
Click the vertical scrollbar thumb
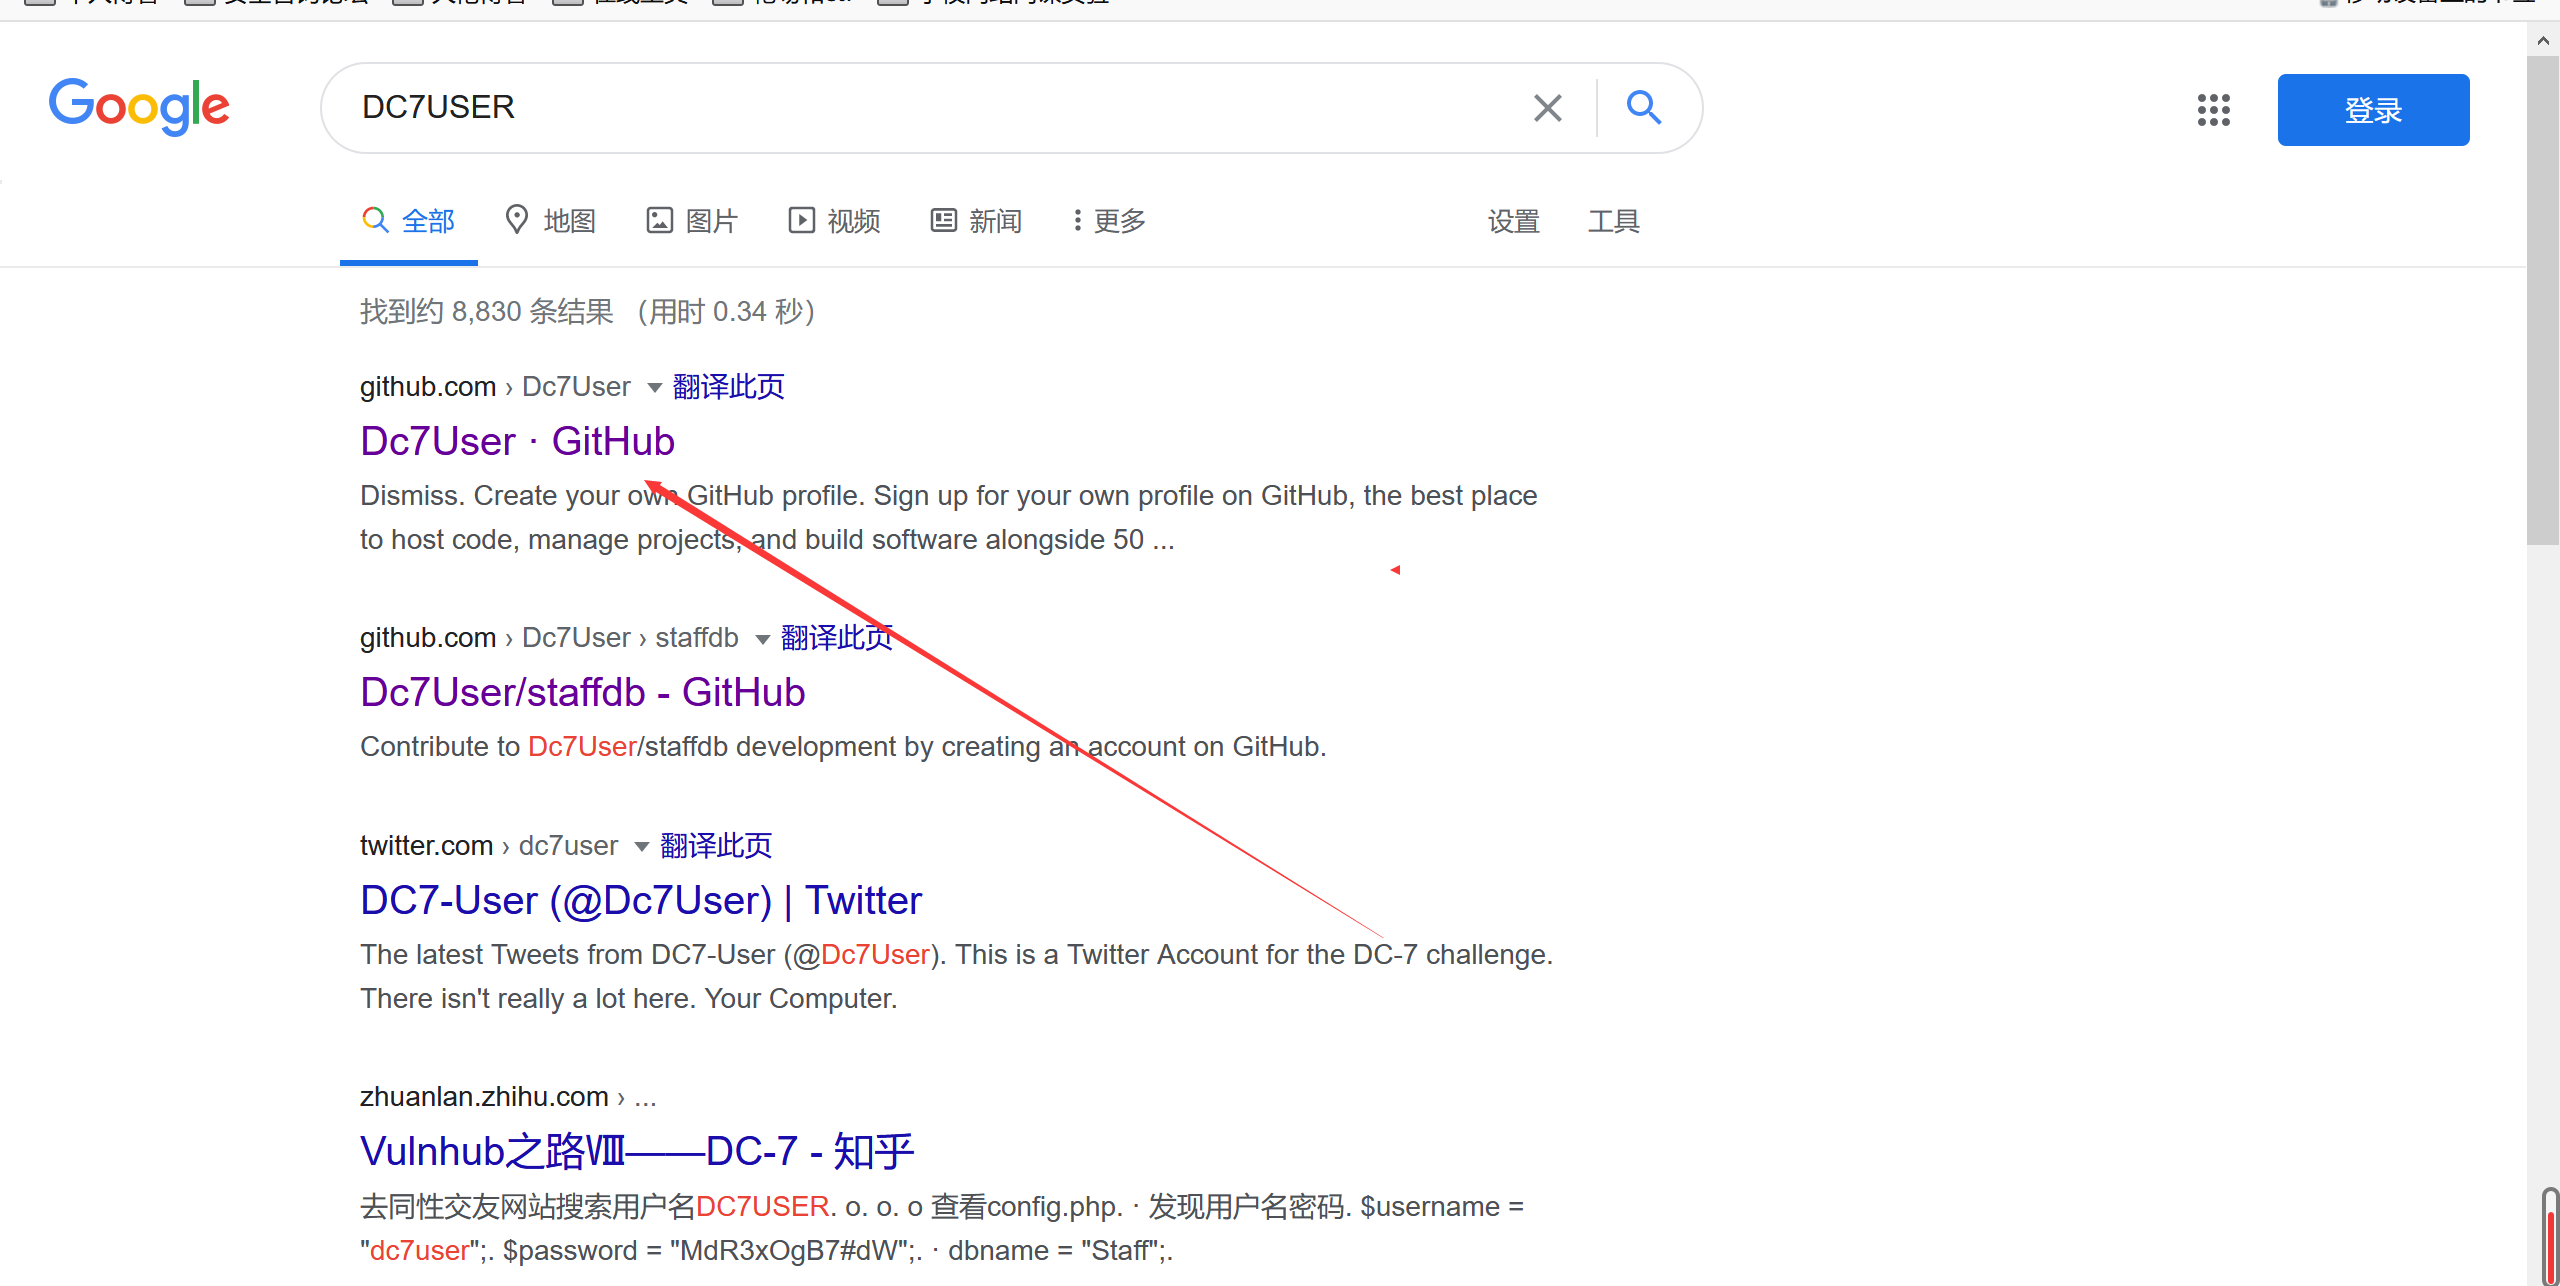[2542, 300]
